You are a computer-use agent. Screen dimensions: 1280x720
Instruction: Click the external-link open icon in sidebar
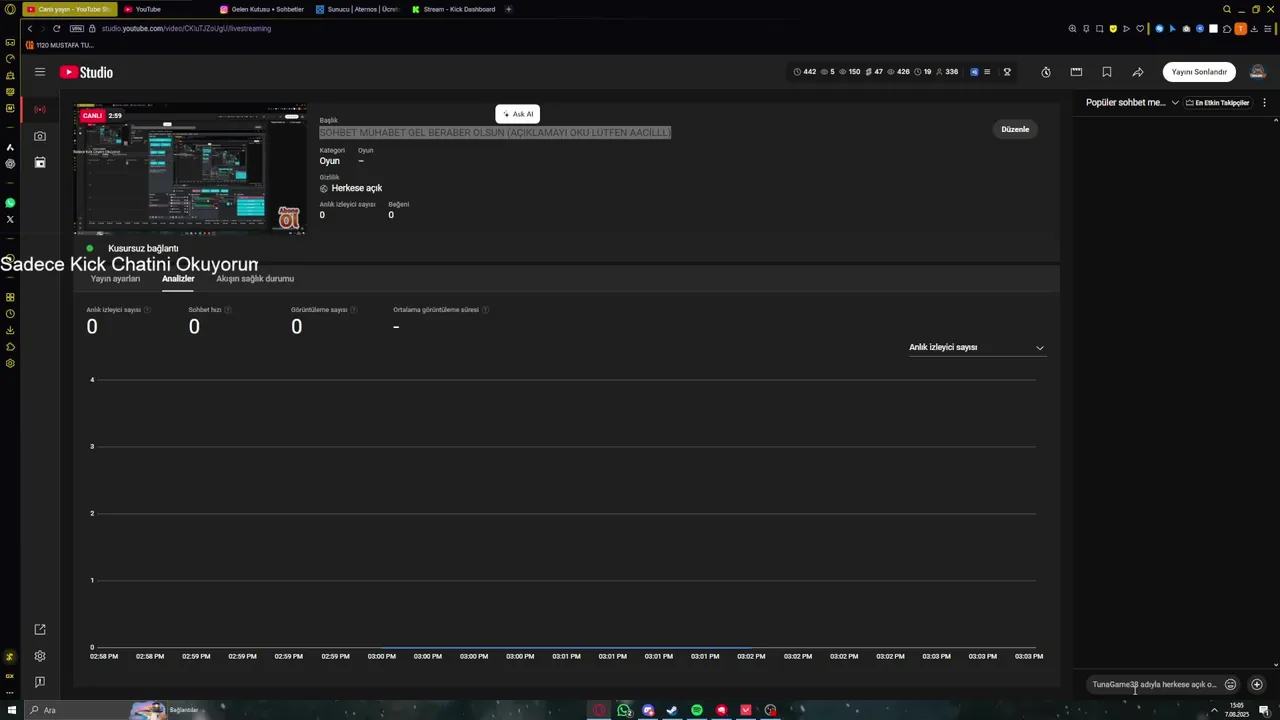click(x=40, y=629)
